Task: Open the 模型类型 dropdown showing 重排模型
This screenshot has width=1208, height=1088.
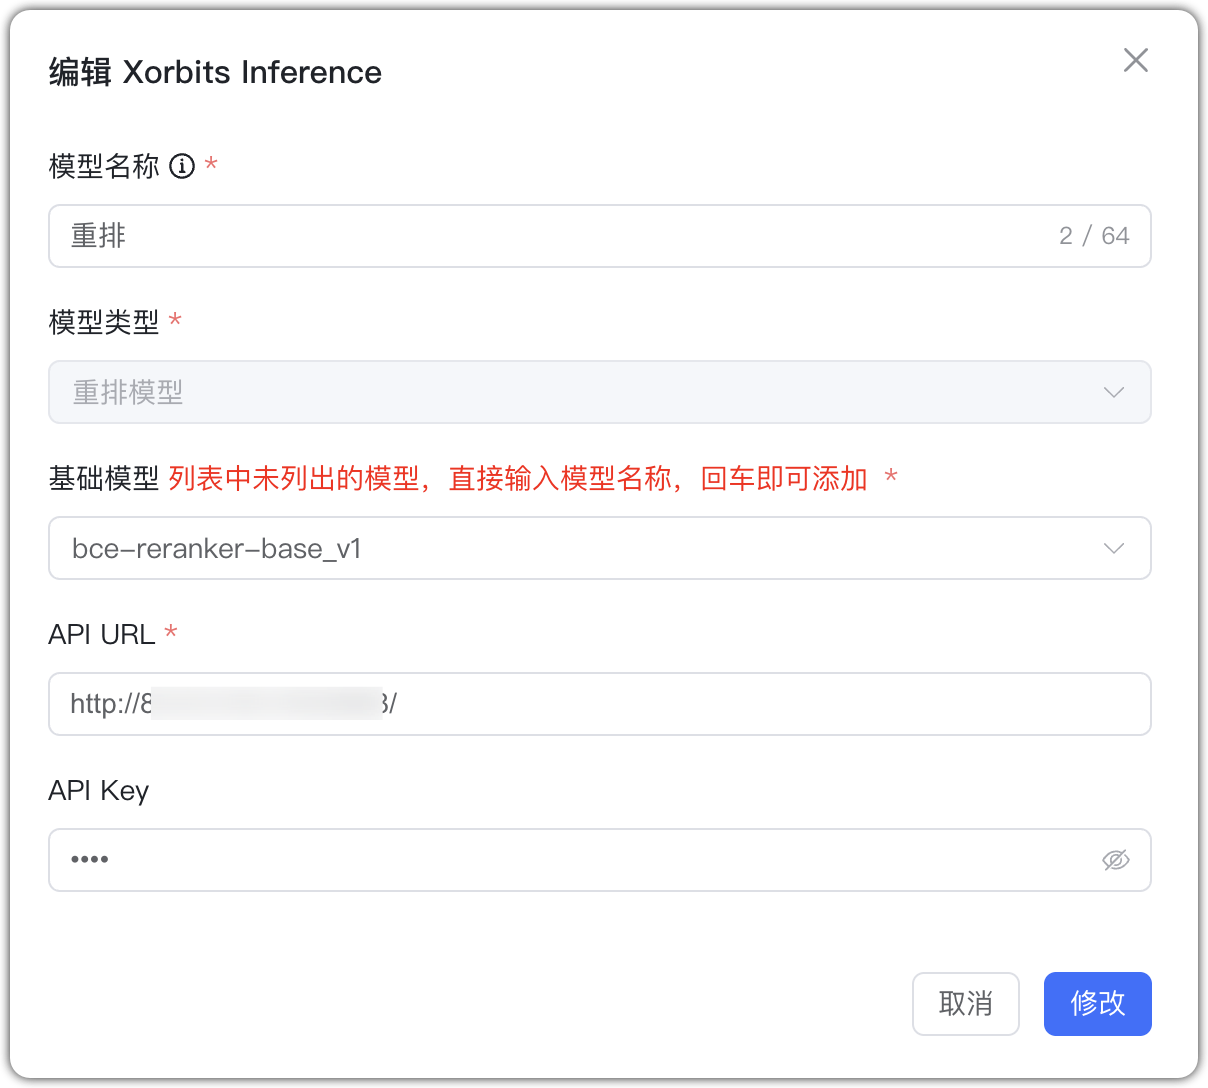Action: [x=600, y=392]
